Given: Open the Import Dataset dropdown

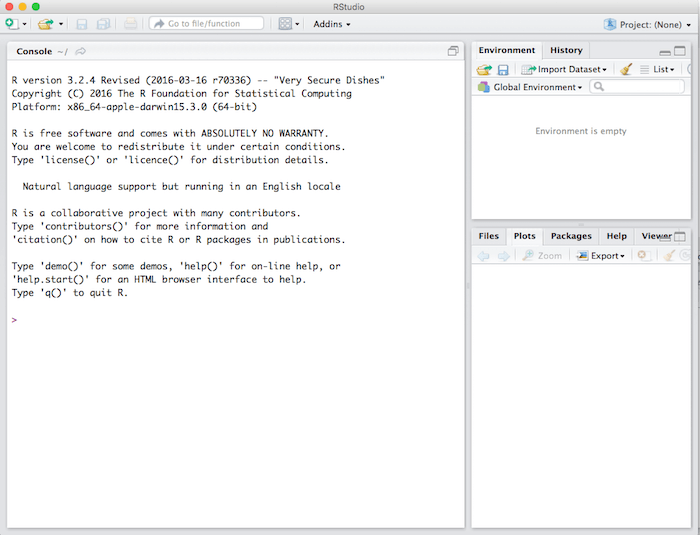Looking at the screenshot, I should 564,69.
